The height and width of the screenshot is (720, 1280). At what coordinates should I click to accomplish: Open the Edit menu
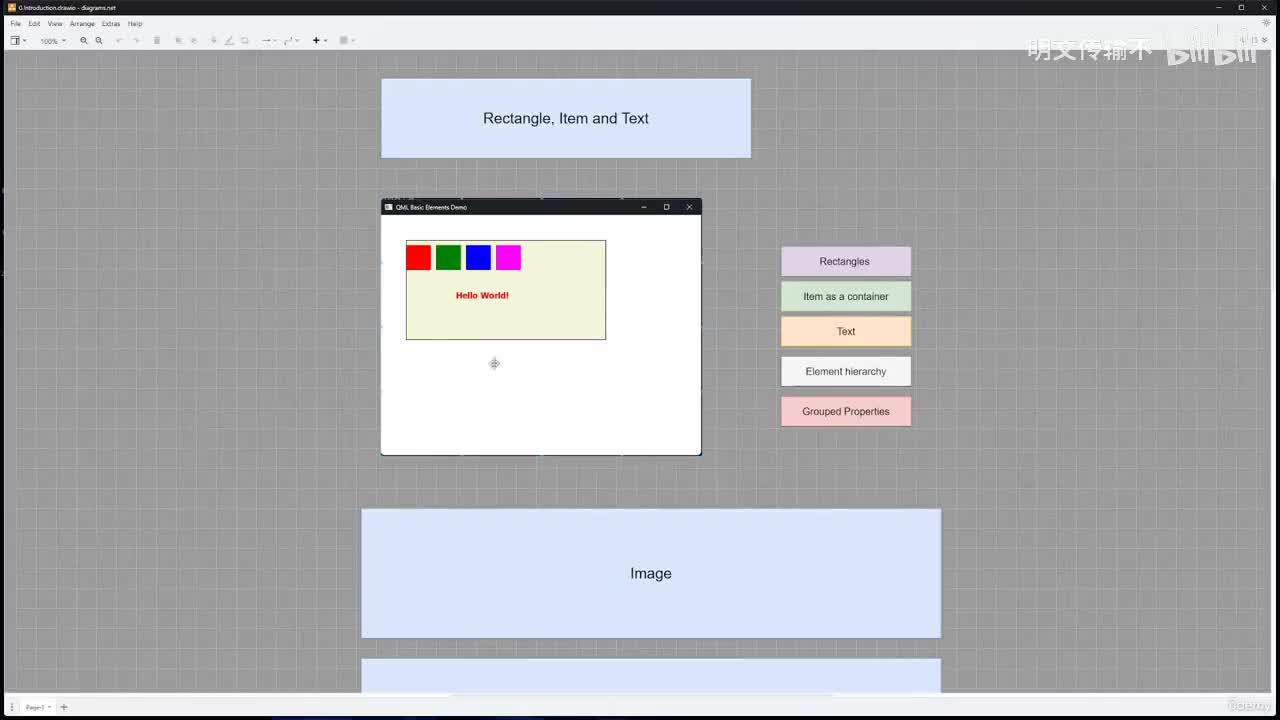click(x=34, y=23)
